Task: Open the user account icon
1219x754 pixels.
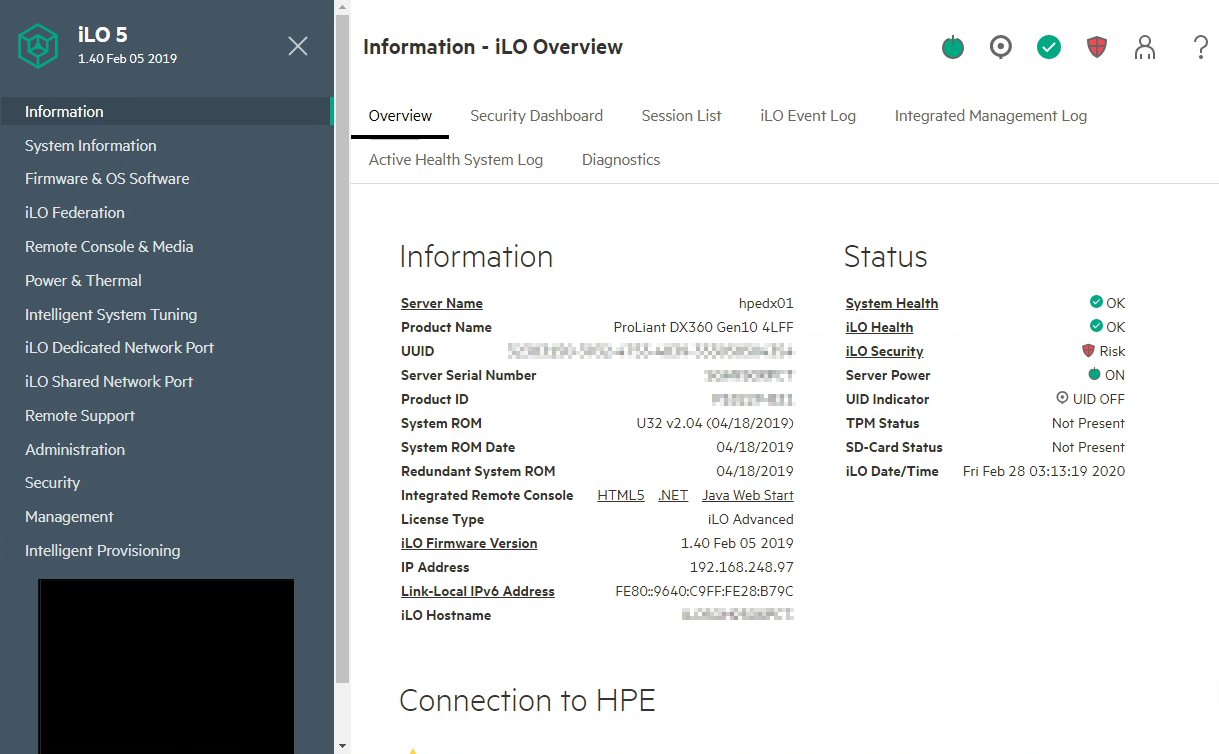Action: (1145, 47)
